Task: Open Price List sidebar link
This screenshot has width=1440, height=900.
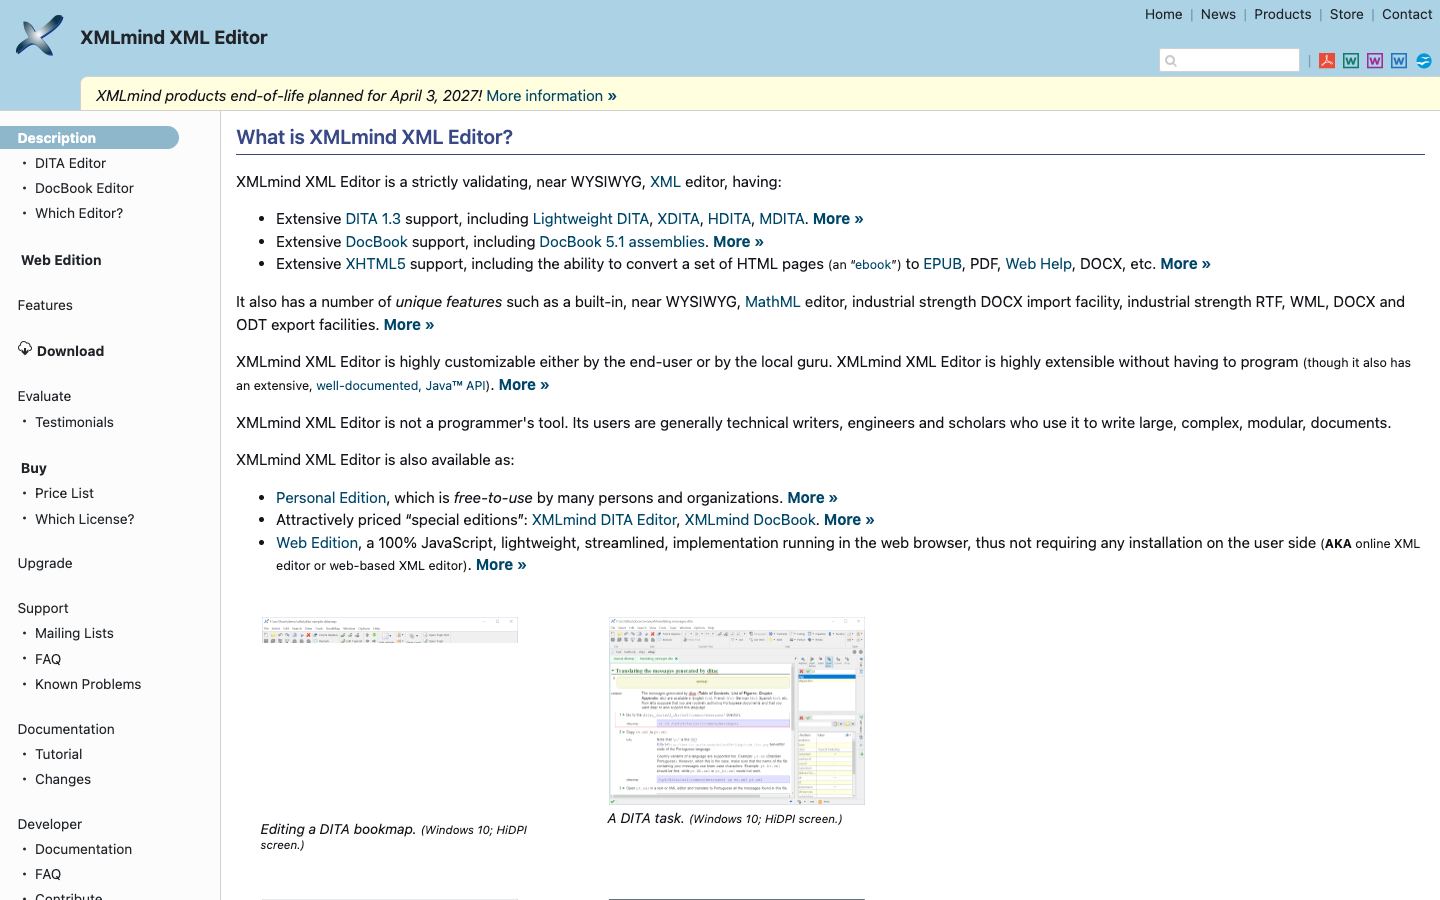Action: 64,493
